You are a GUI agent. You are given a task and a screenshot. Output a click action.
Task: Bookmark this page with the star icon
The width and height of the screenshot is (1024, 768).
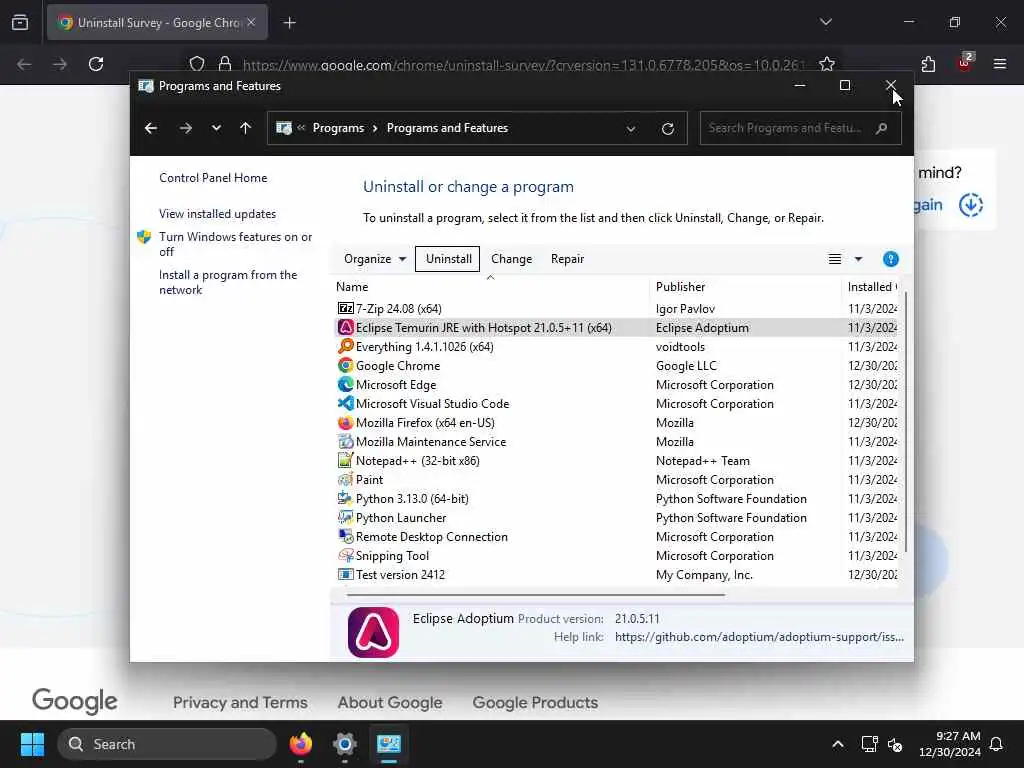(827, 64)
